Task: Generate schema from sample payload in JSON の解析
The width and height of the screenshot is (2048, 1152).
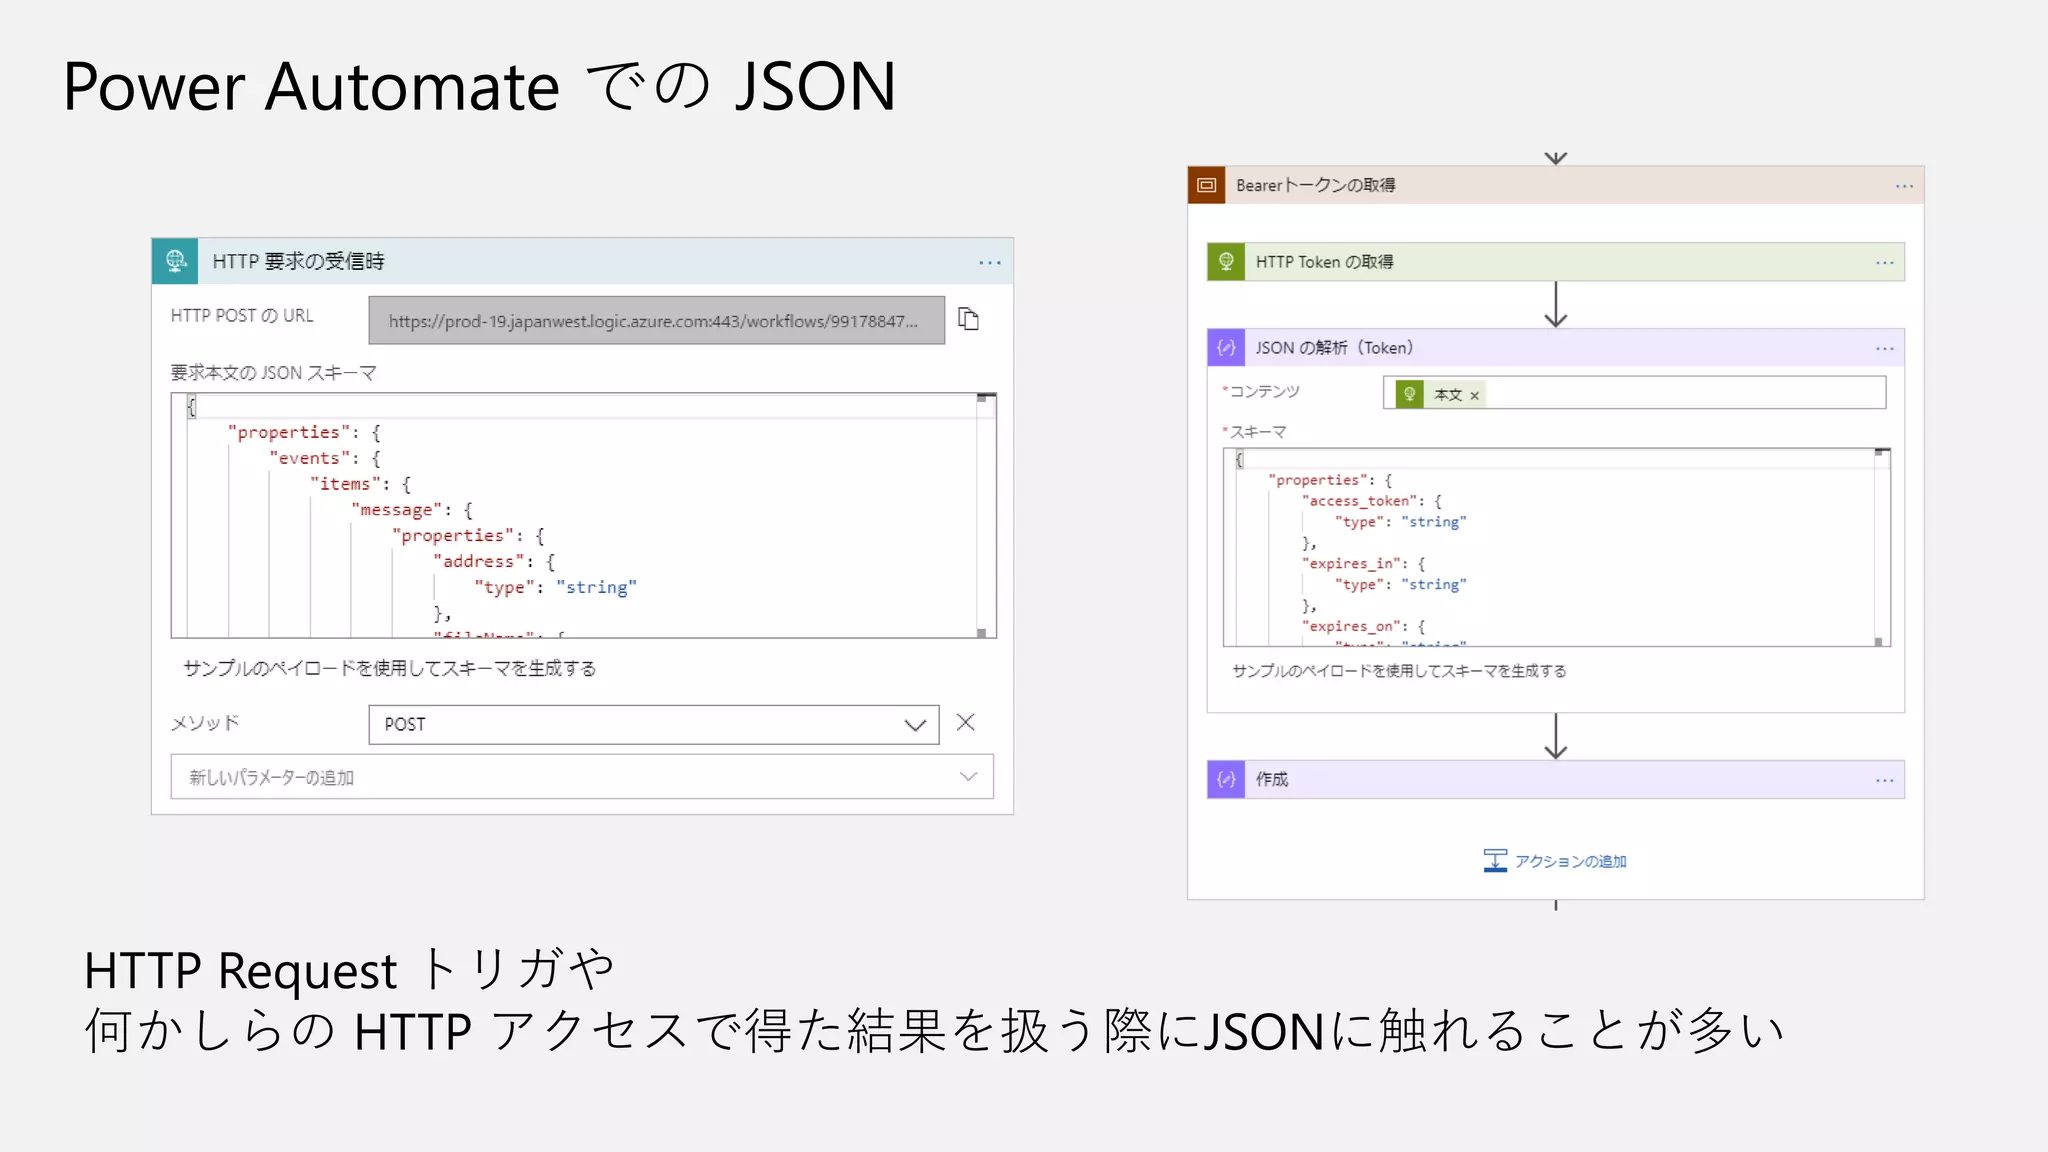Action: (1399, 671)
